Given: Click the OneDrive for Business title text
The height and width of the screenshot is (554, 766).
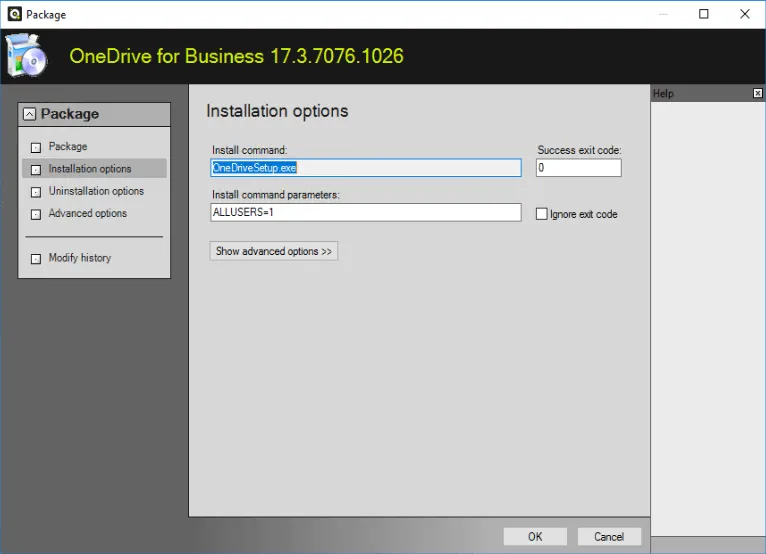Looking at the screenshot, I should (236, 56).
